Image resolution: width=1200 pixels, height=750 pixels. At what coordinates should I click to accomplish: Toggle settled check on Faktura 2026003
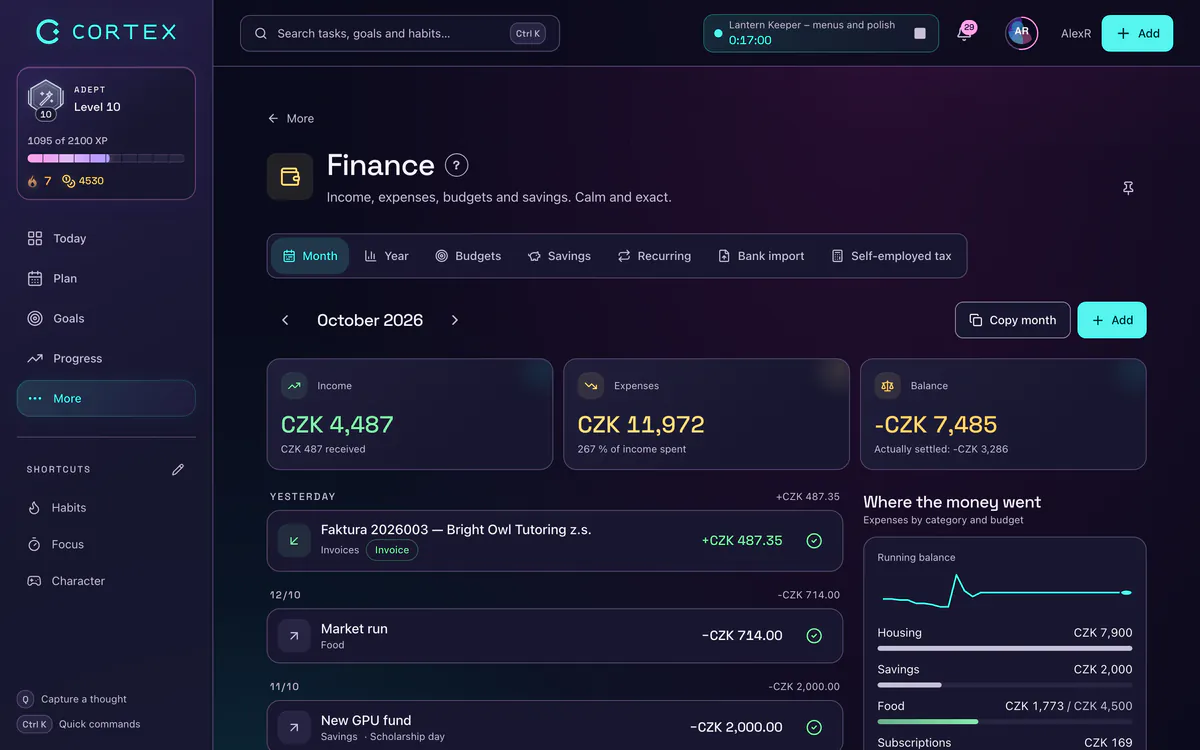tap(814, 541)
